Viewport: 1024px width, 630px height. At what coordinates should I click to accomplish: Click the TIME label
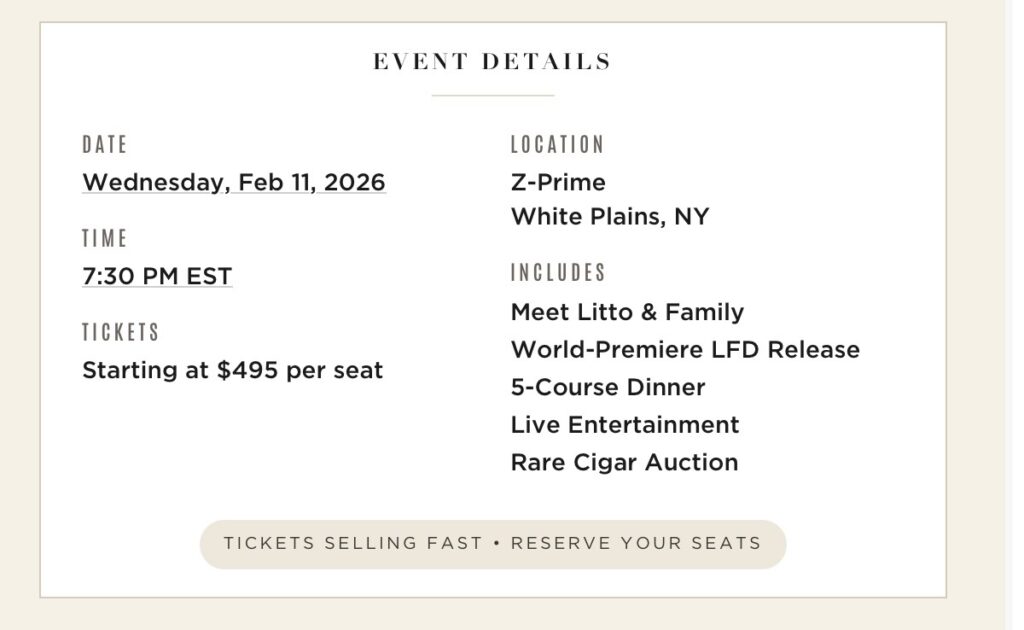105,239
